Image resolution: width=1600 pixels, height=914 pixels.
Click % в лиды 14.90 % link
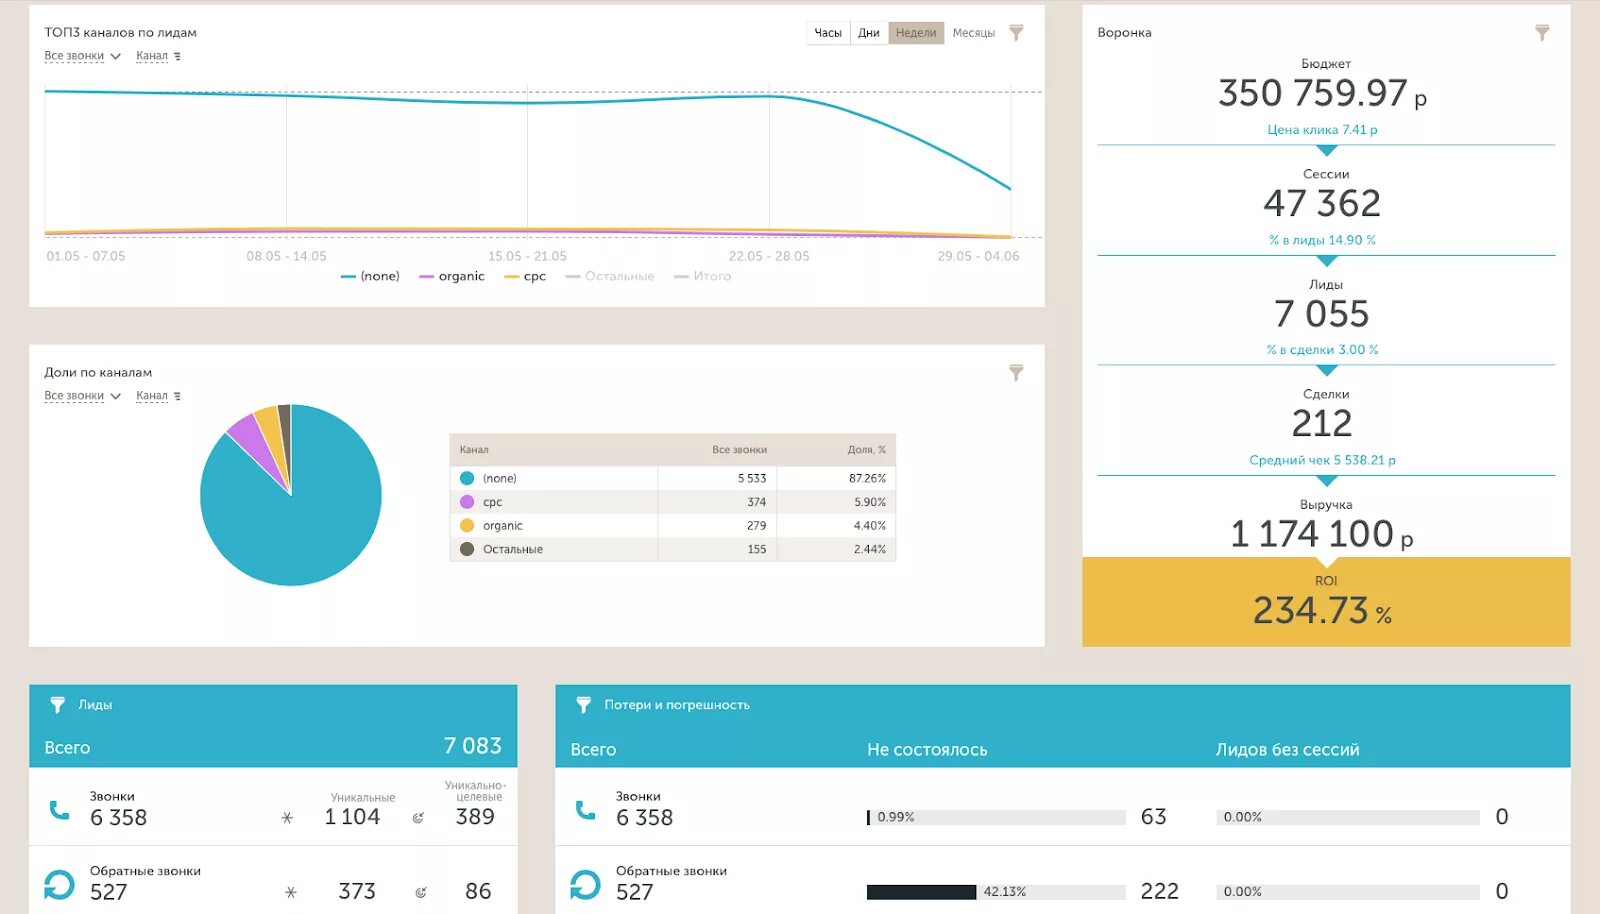1322,240
